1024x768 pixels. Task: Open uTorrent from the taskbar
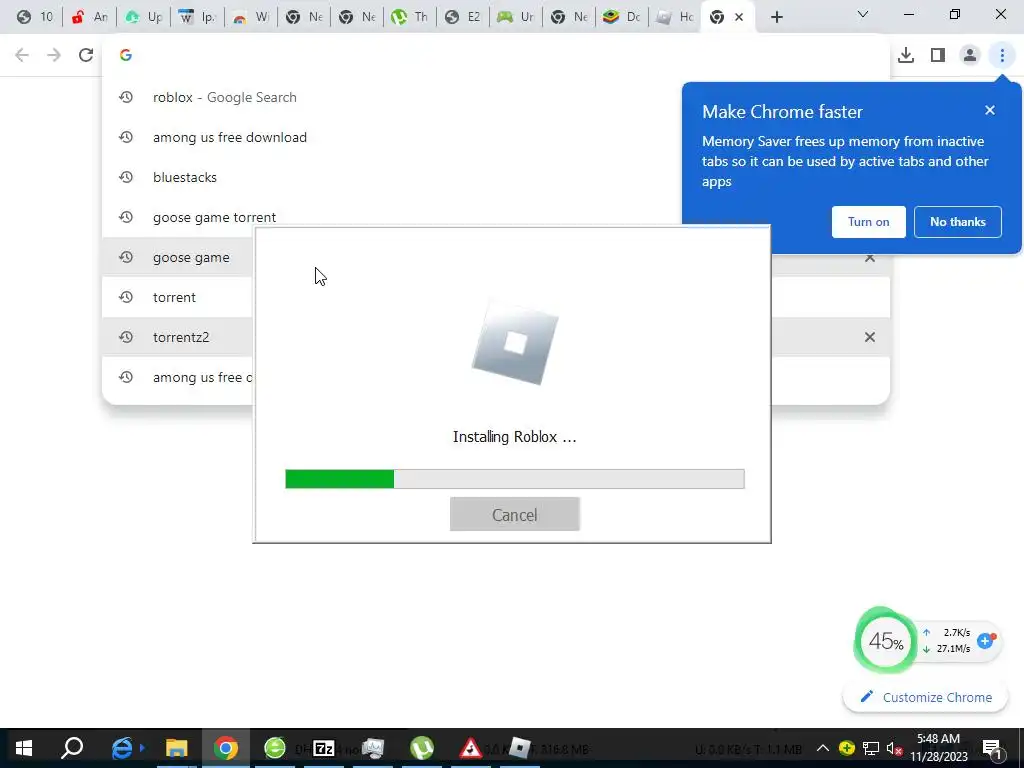(422, 748)
